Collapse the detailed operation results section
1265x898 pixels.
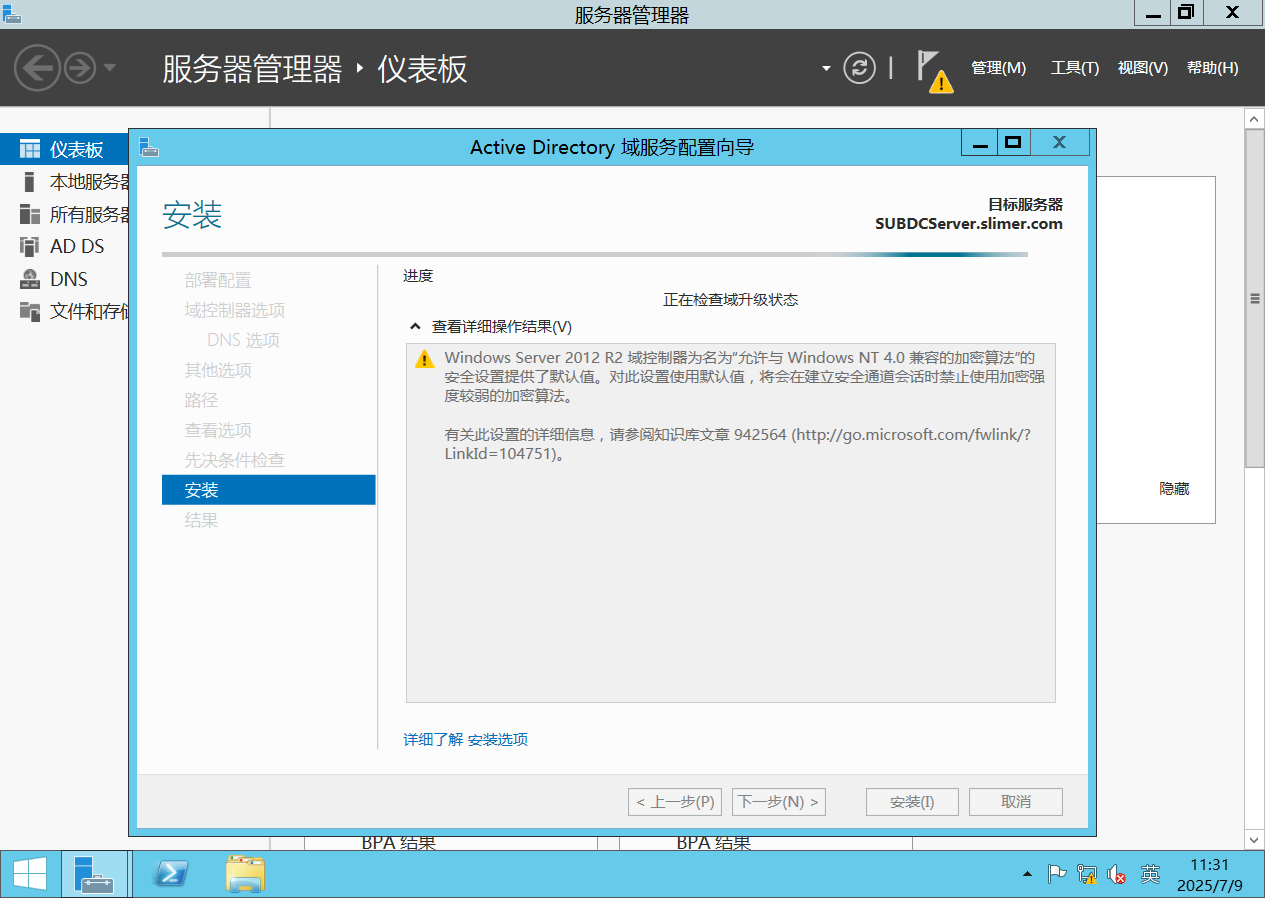414,327
